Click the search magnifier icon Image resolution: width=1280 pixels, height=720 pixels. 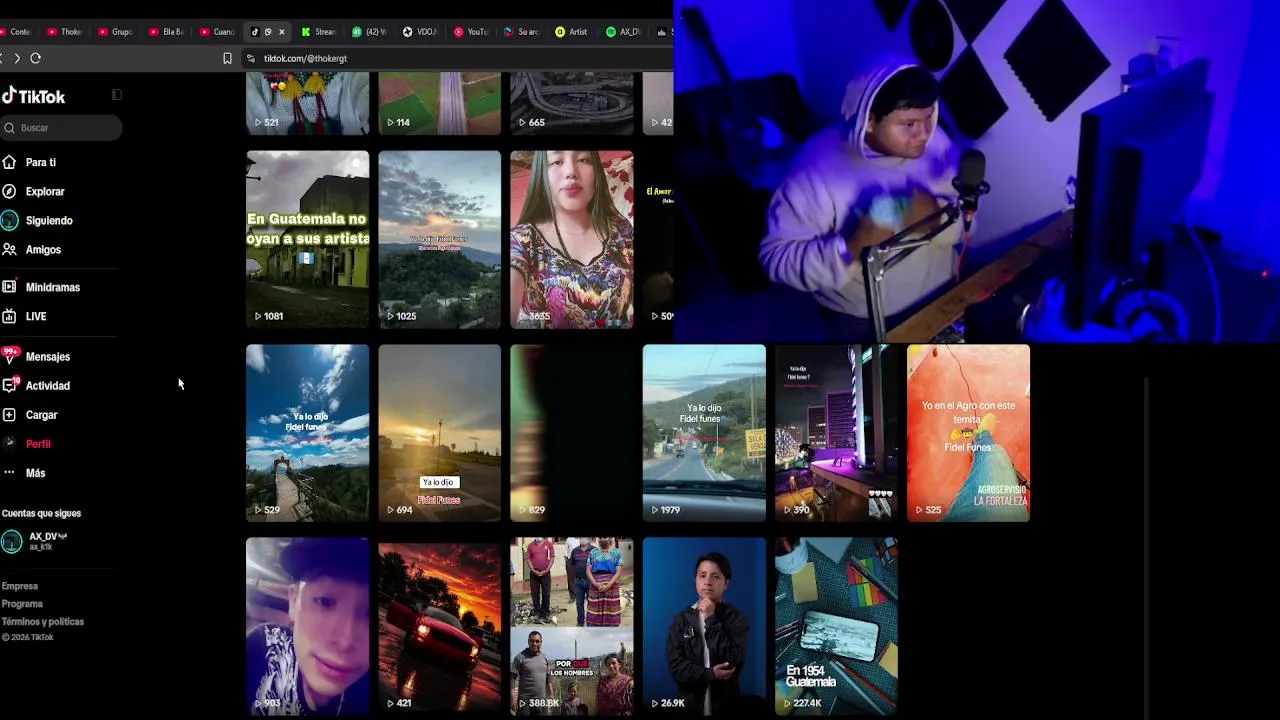point(9,128)
